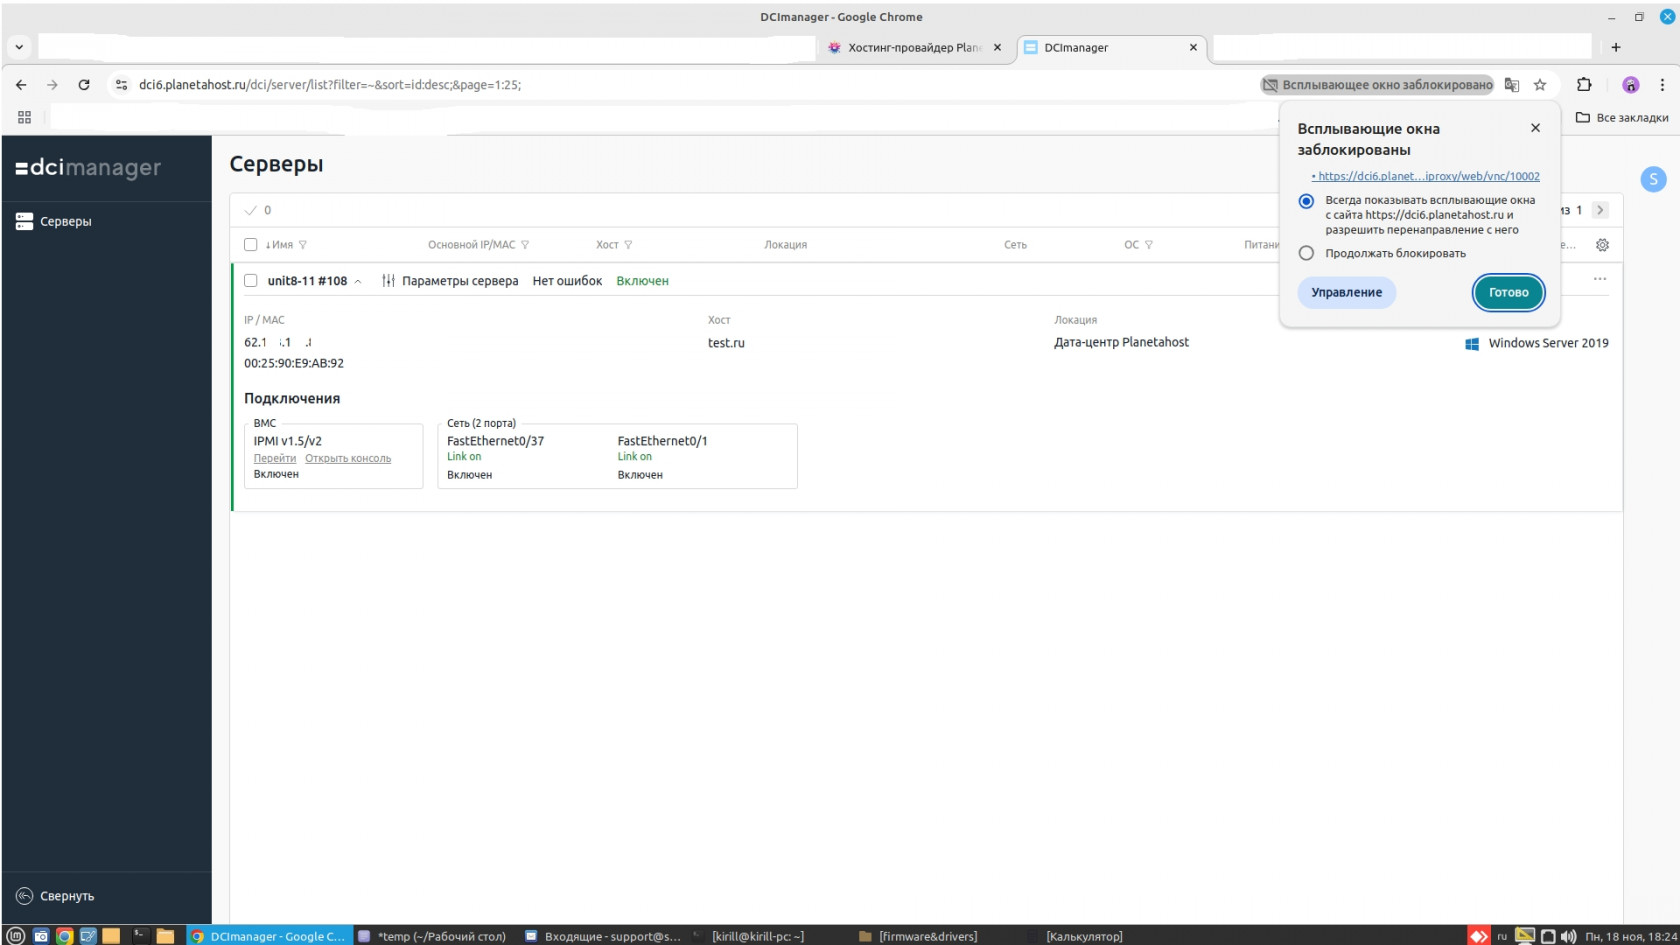The height and width of the screenshot is (945, 1680).
Task: Translate this page icon
Action: [1512, 85]
